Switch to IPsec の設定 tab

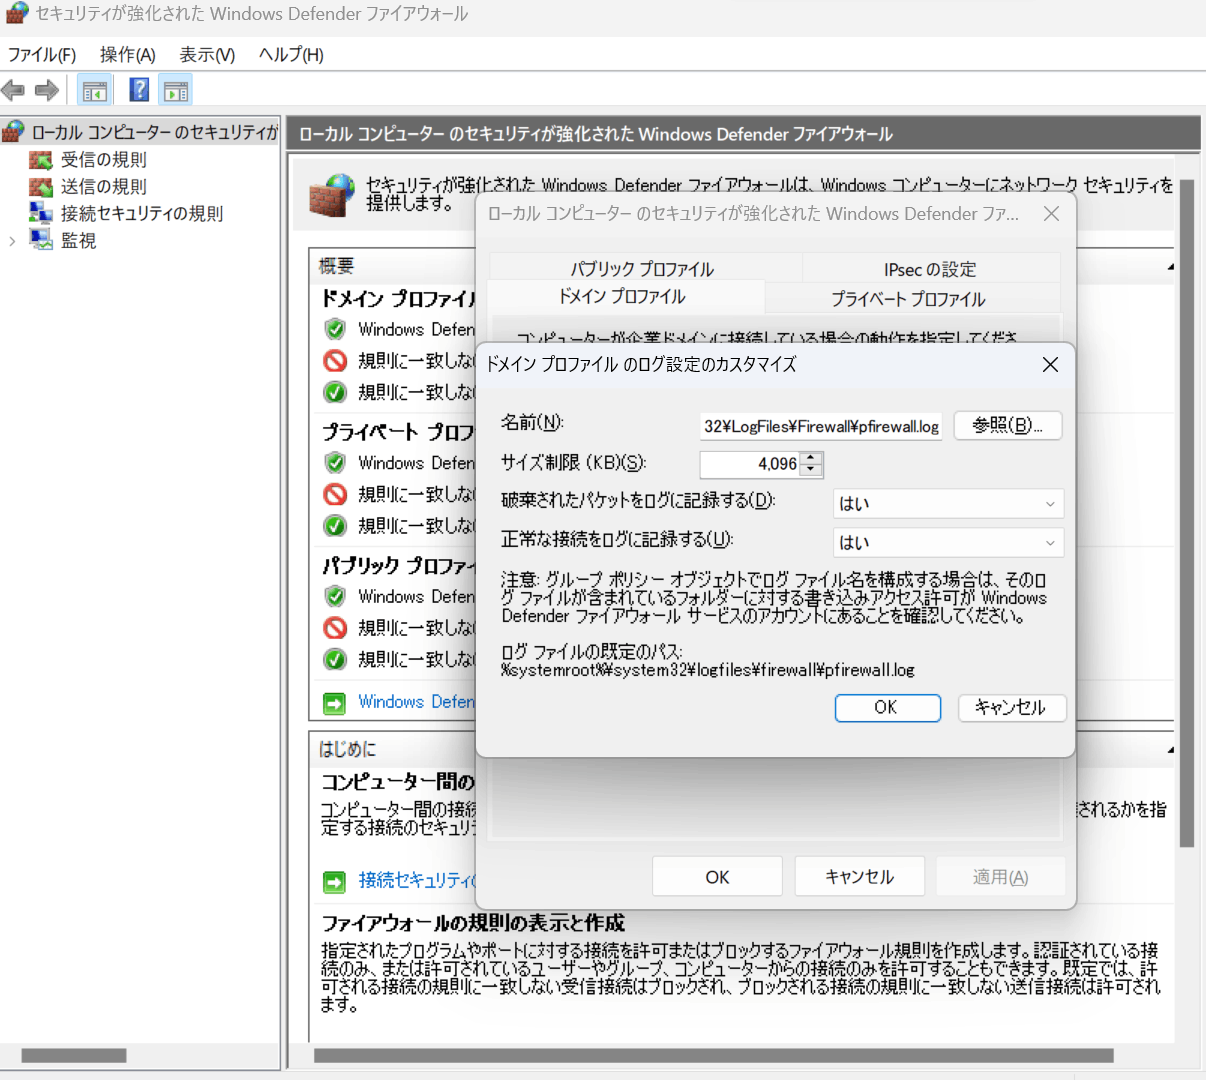[930, 269]
